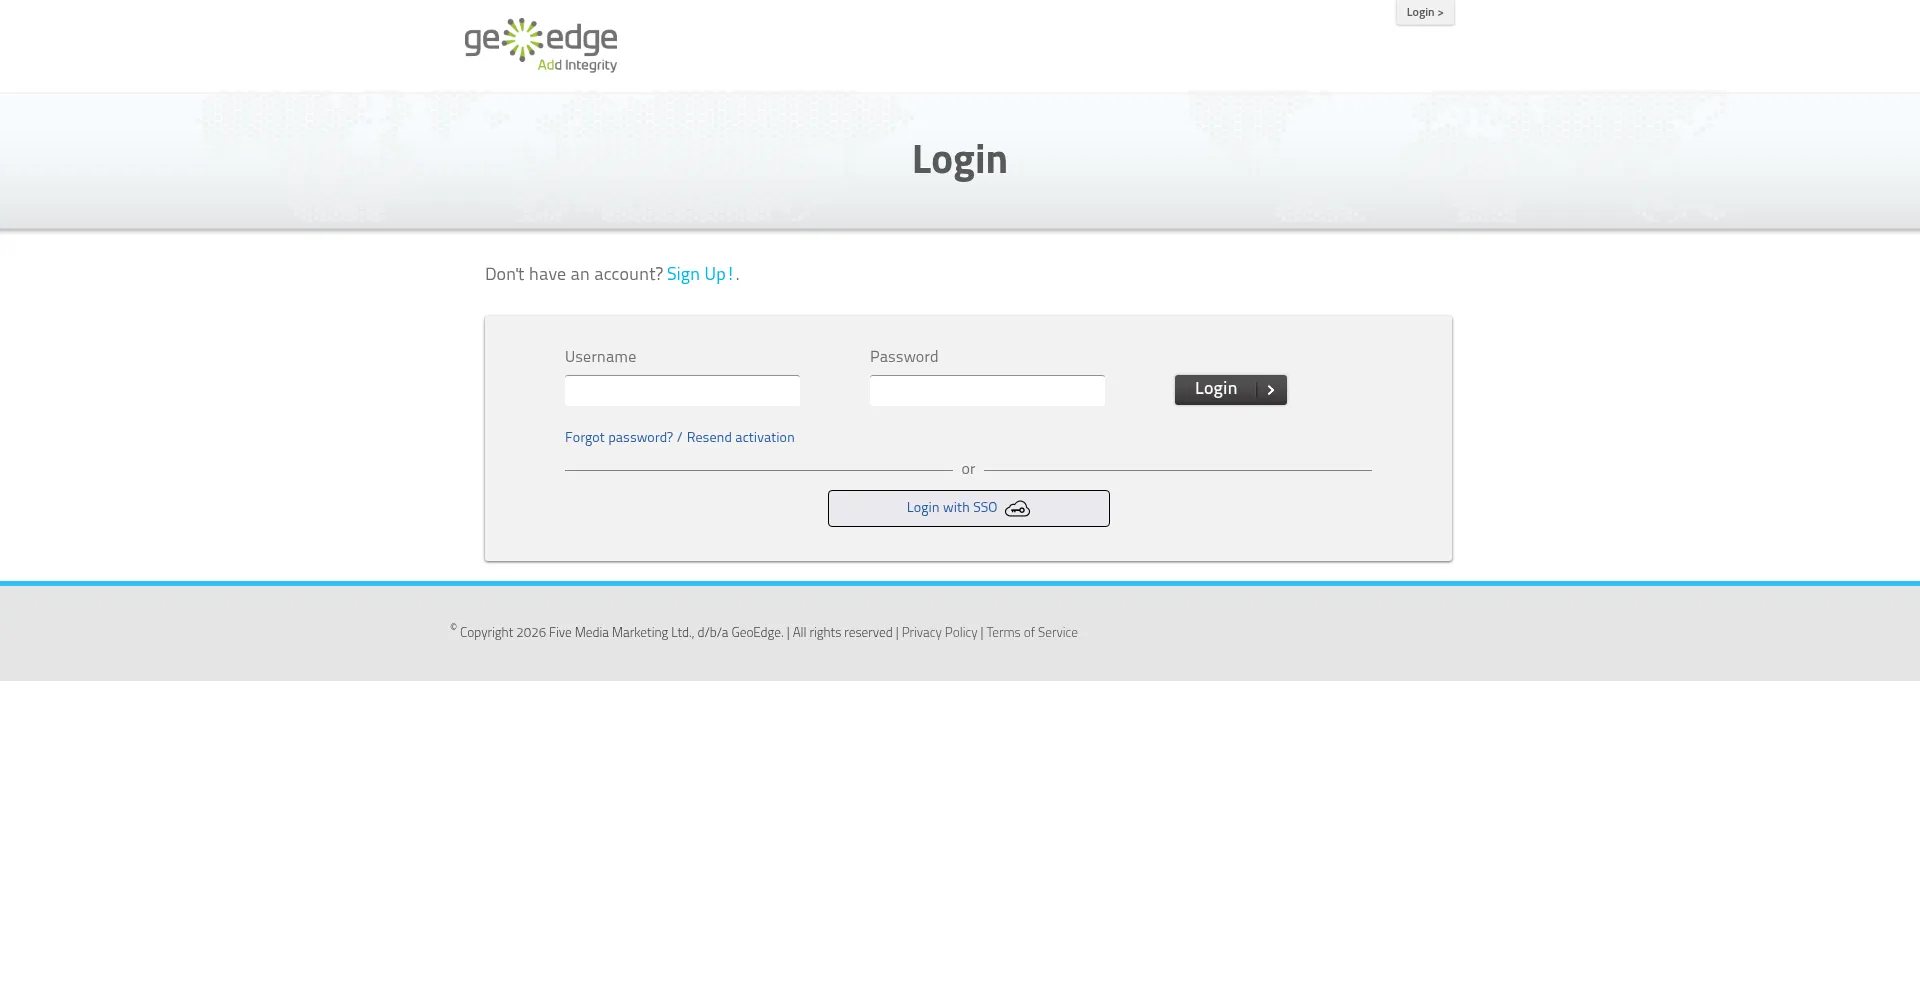This screenshot has width=1920, height=993.
Task: Select the 'Add Integrity' tagline under the logo
Action: tap(578, 65)
